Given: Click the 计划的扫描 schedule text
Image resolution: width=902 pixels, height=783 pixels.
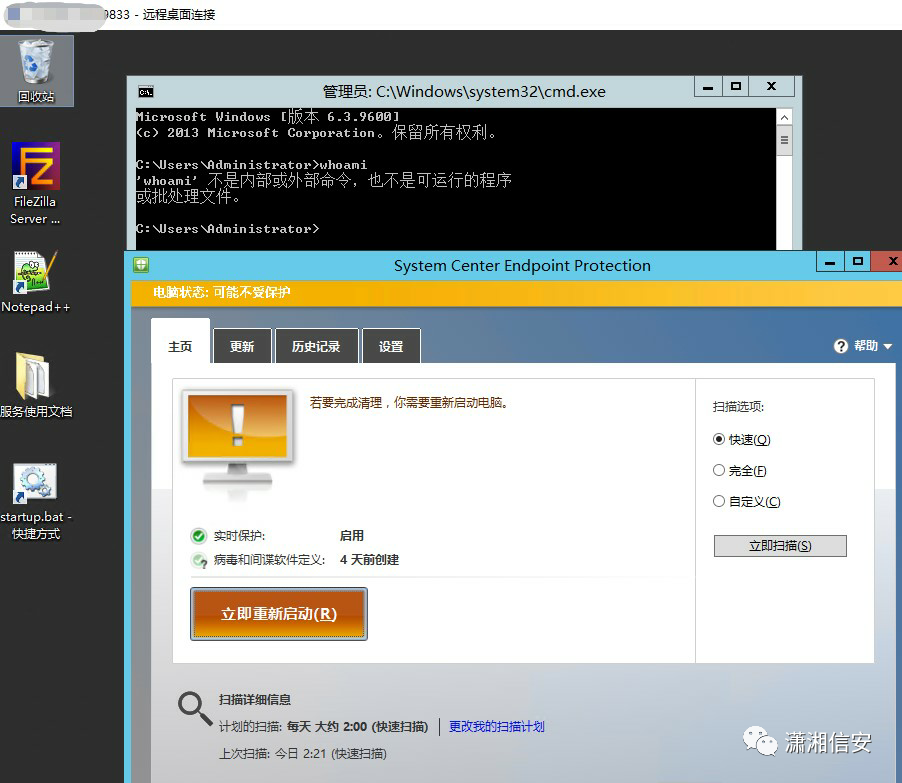Looking at the screenshot, I should pos(323,727).
